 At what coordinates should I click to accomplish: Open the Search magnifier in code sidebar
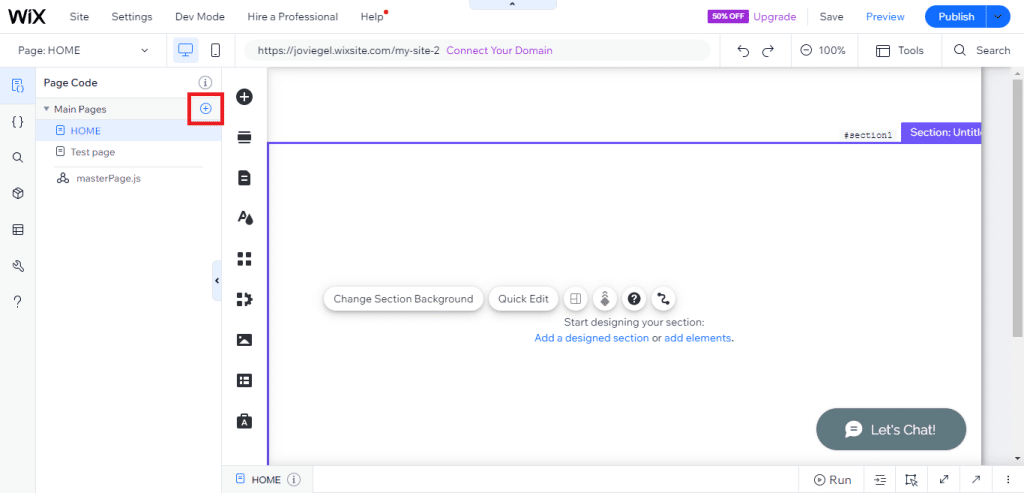[18, 157]
